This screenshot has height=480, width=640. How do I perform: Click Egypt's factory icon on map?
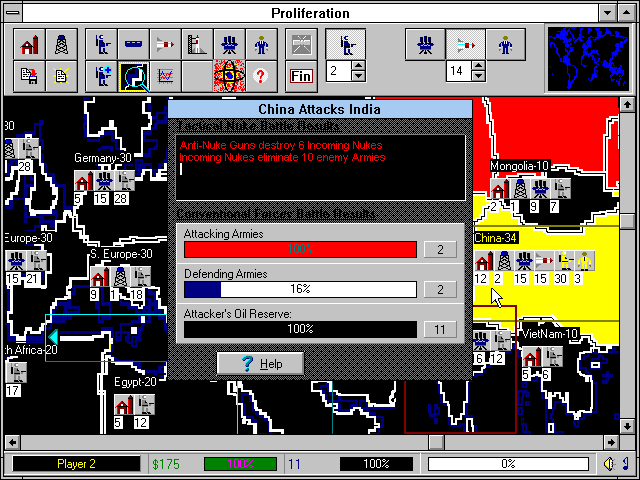[124, 404]
